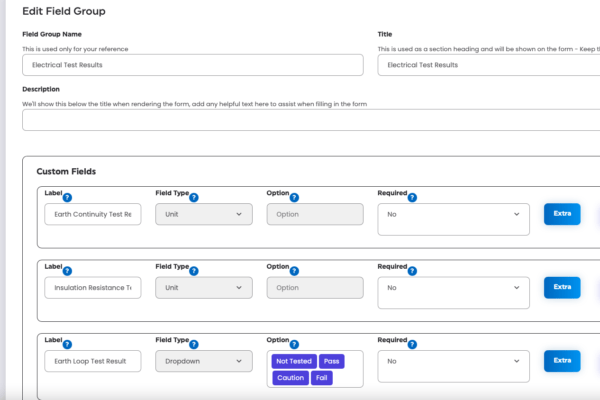Click help icon beside first row Required

point(412,198)
